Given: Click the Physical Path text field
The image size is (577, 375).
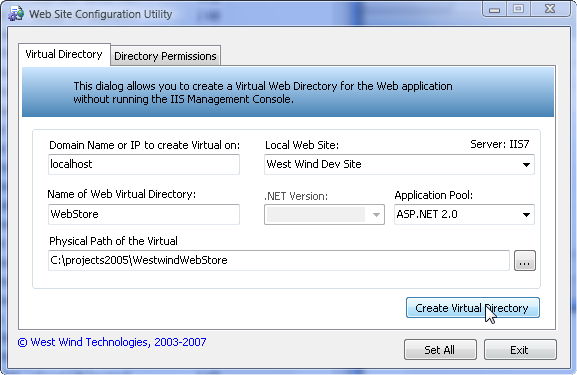Looking at the screenshot, I should 279,261.
